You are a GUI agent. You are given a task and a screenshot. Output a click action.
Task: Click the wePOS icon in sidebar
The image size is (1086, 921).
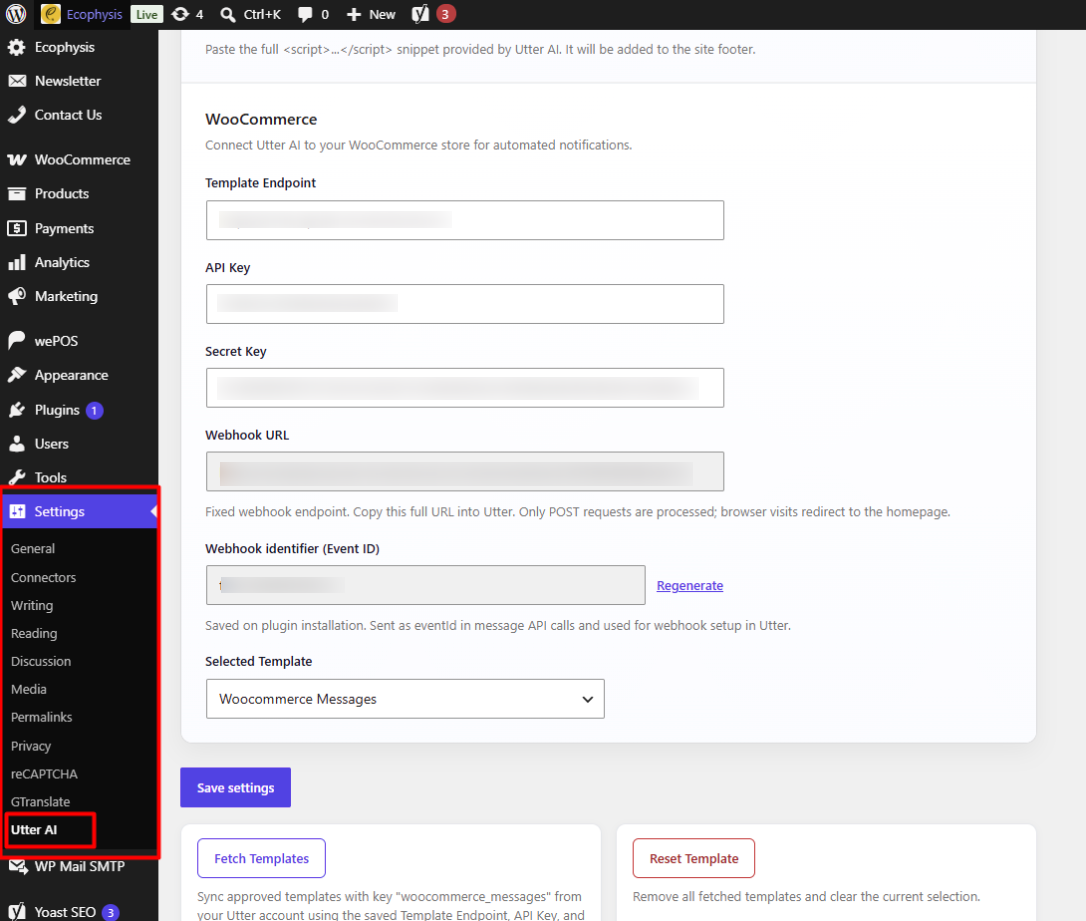pyautogui.click(x=17, y=341)
